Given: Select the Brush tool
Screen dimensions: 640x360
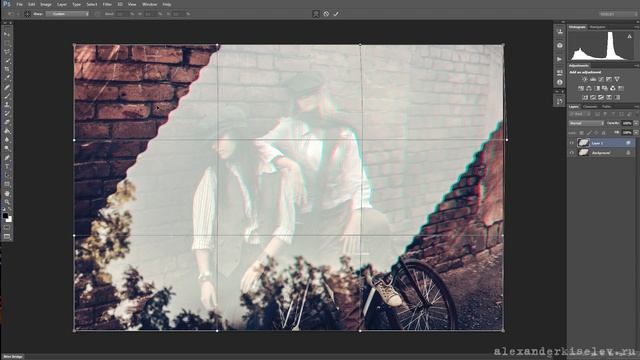Looking at the screenshot, I should 7,96.
